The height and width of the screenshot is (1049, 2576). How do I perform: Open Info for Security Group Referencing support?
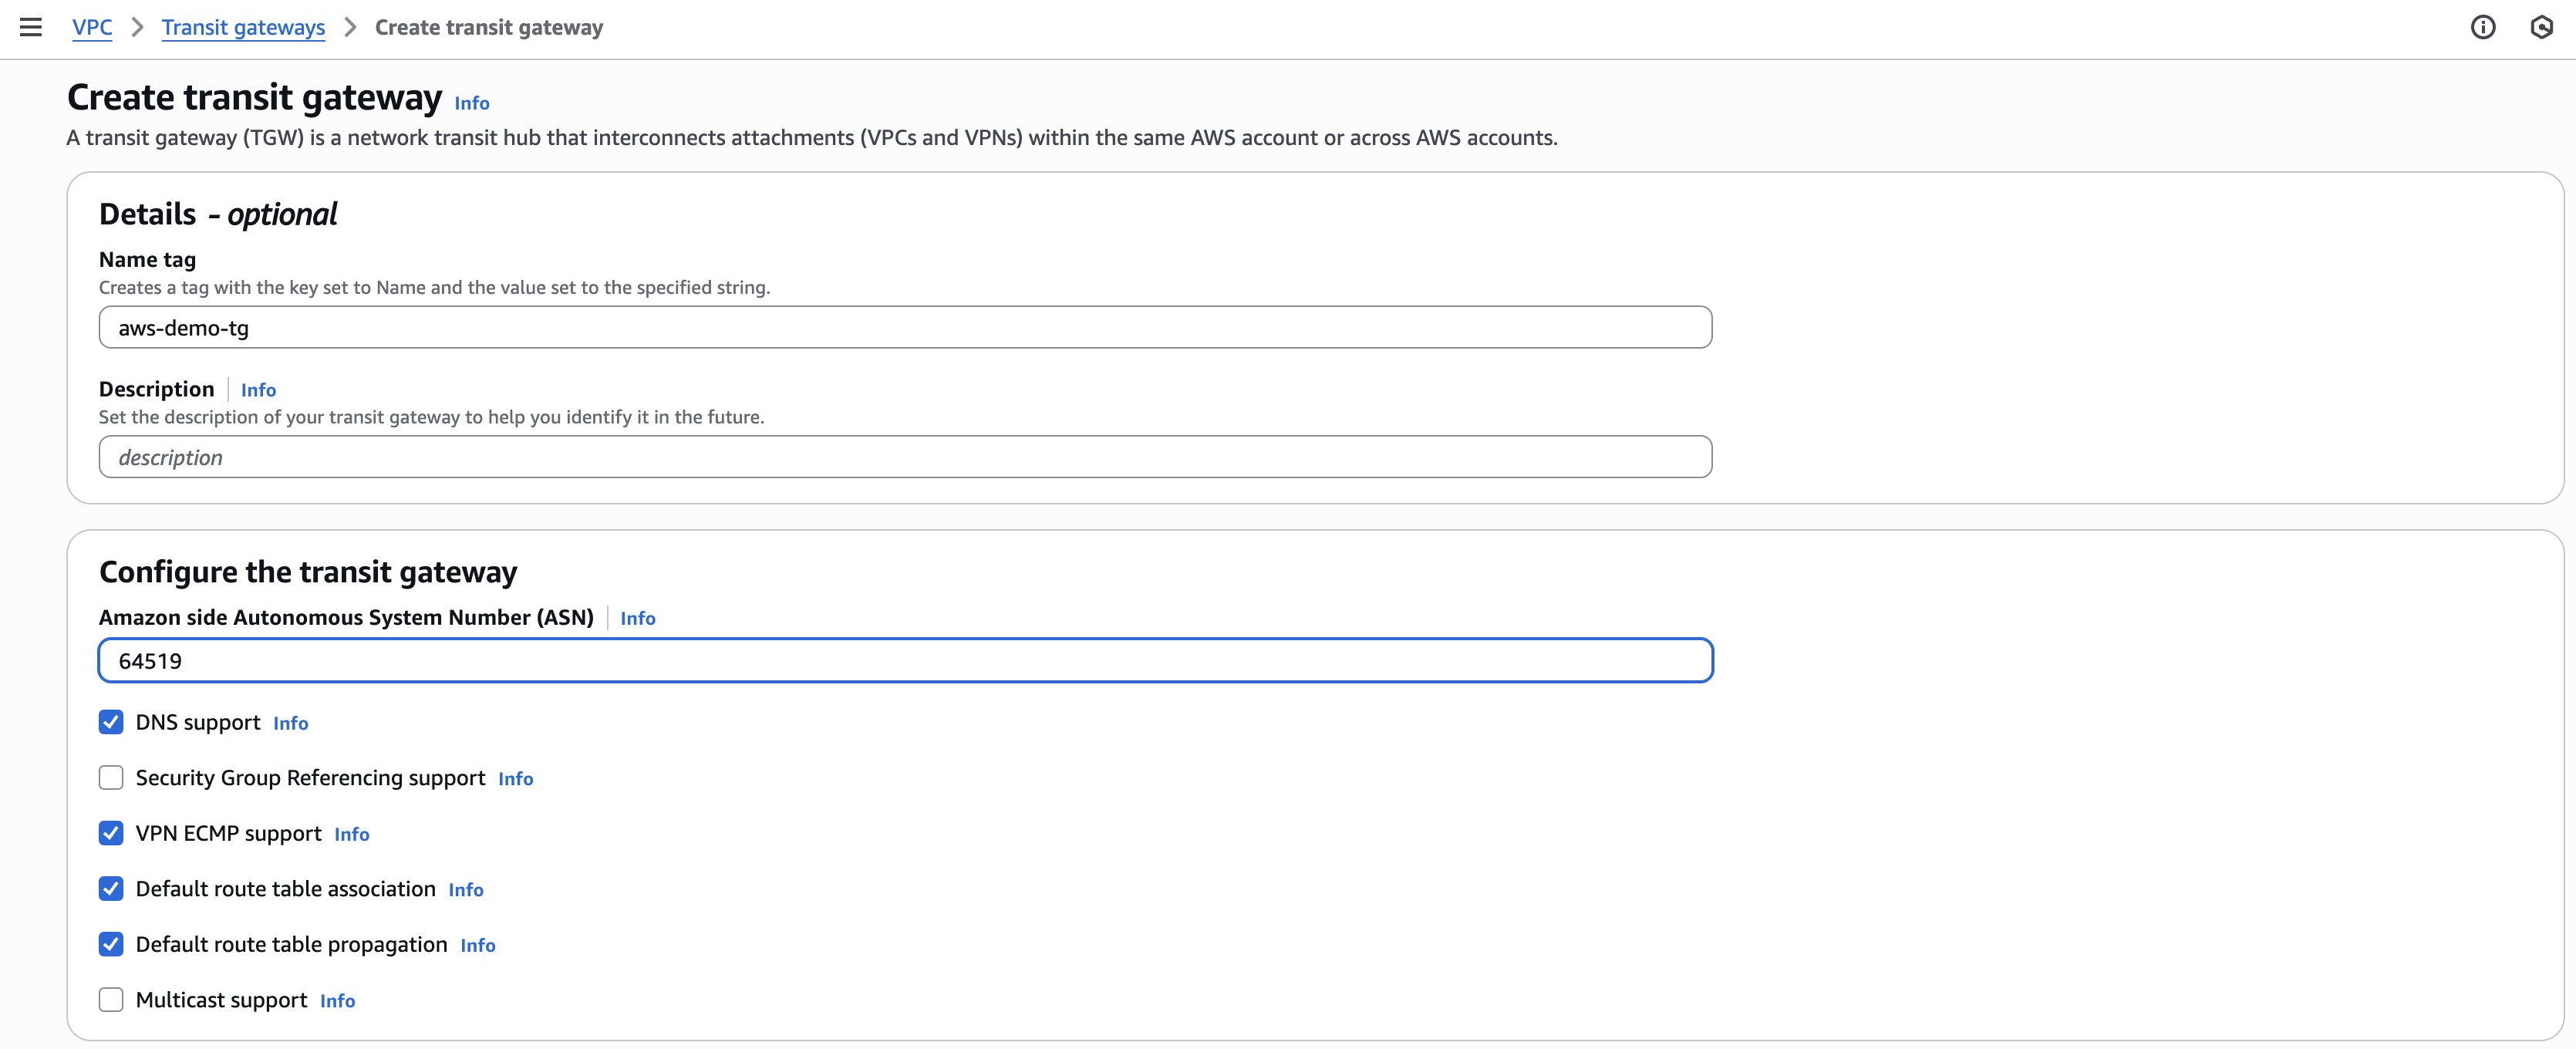[516, 779]
